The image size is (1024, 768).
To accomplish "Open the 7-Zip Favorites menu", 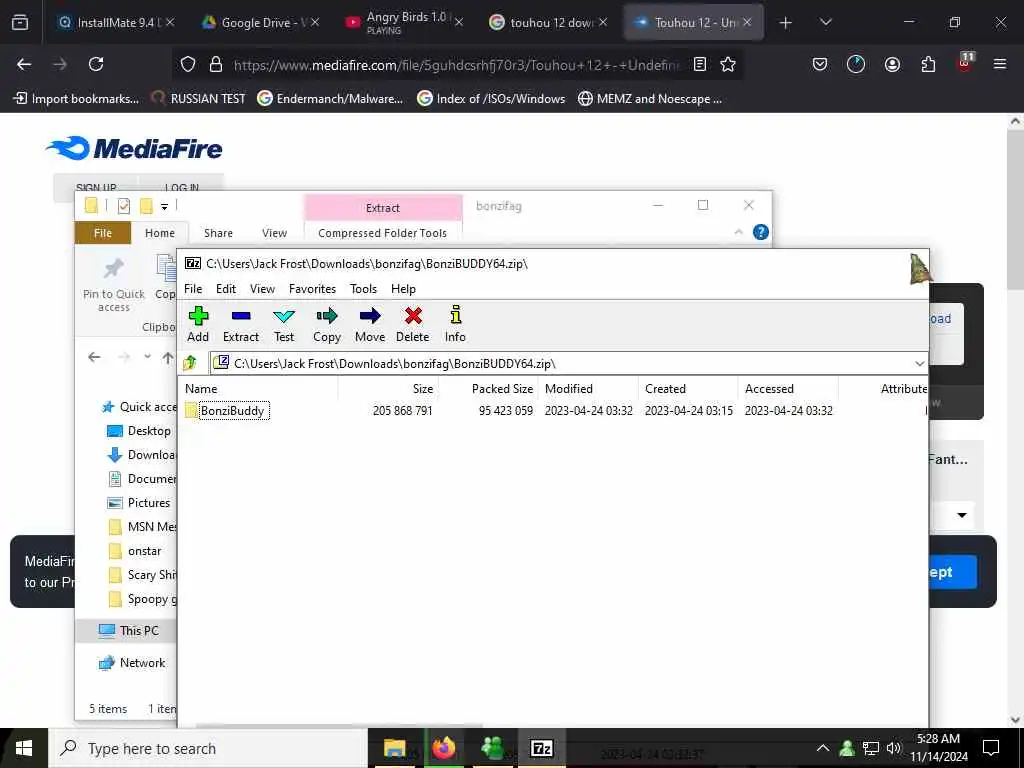I will [x=312, y=289].
